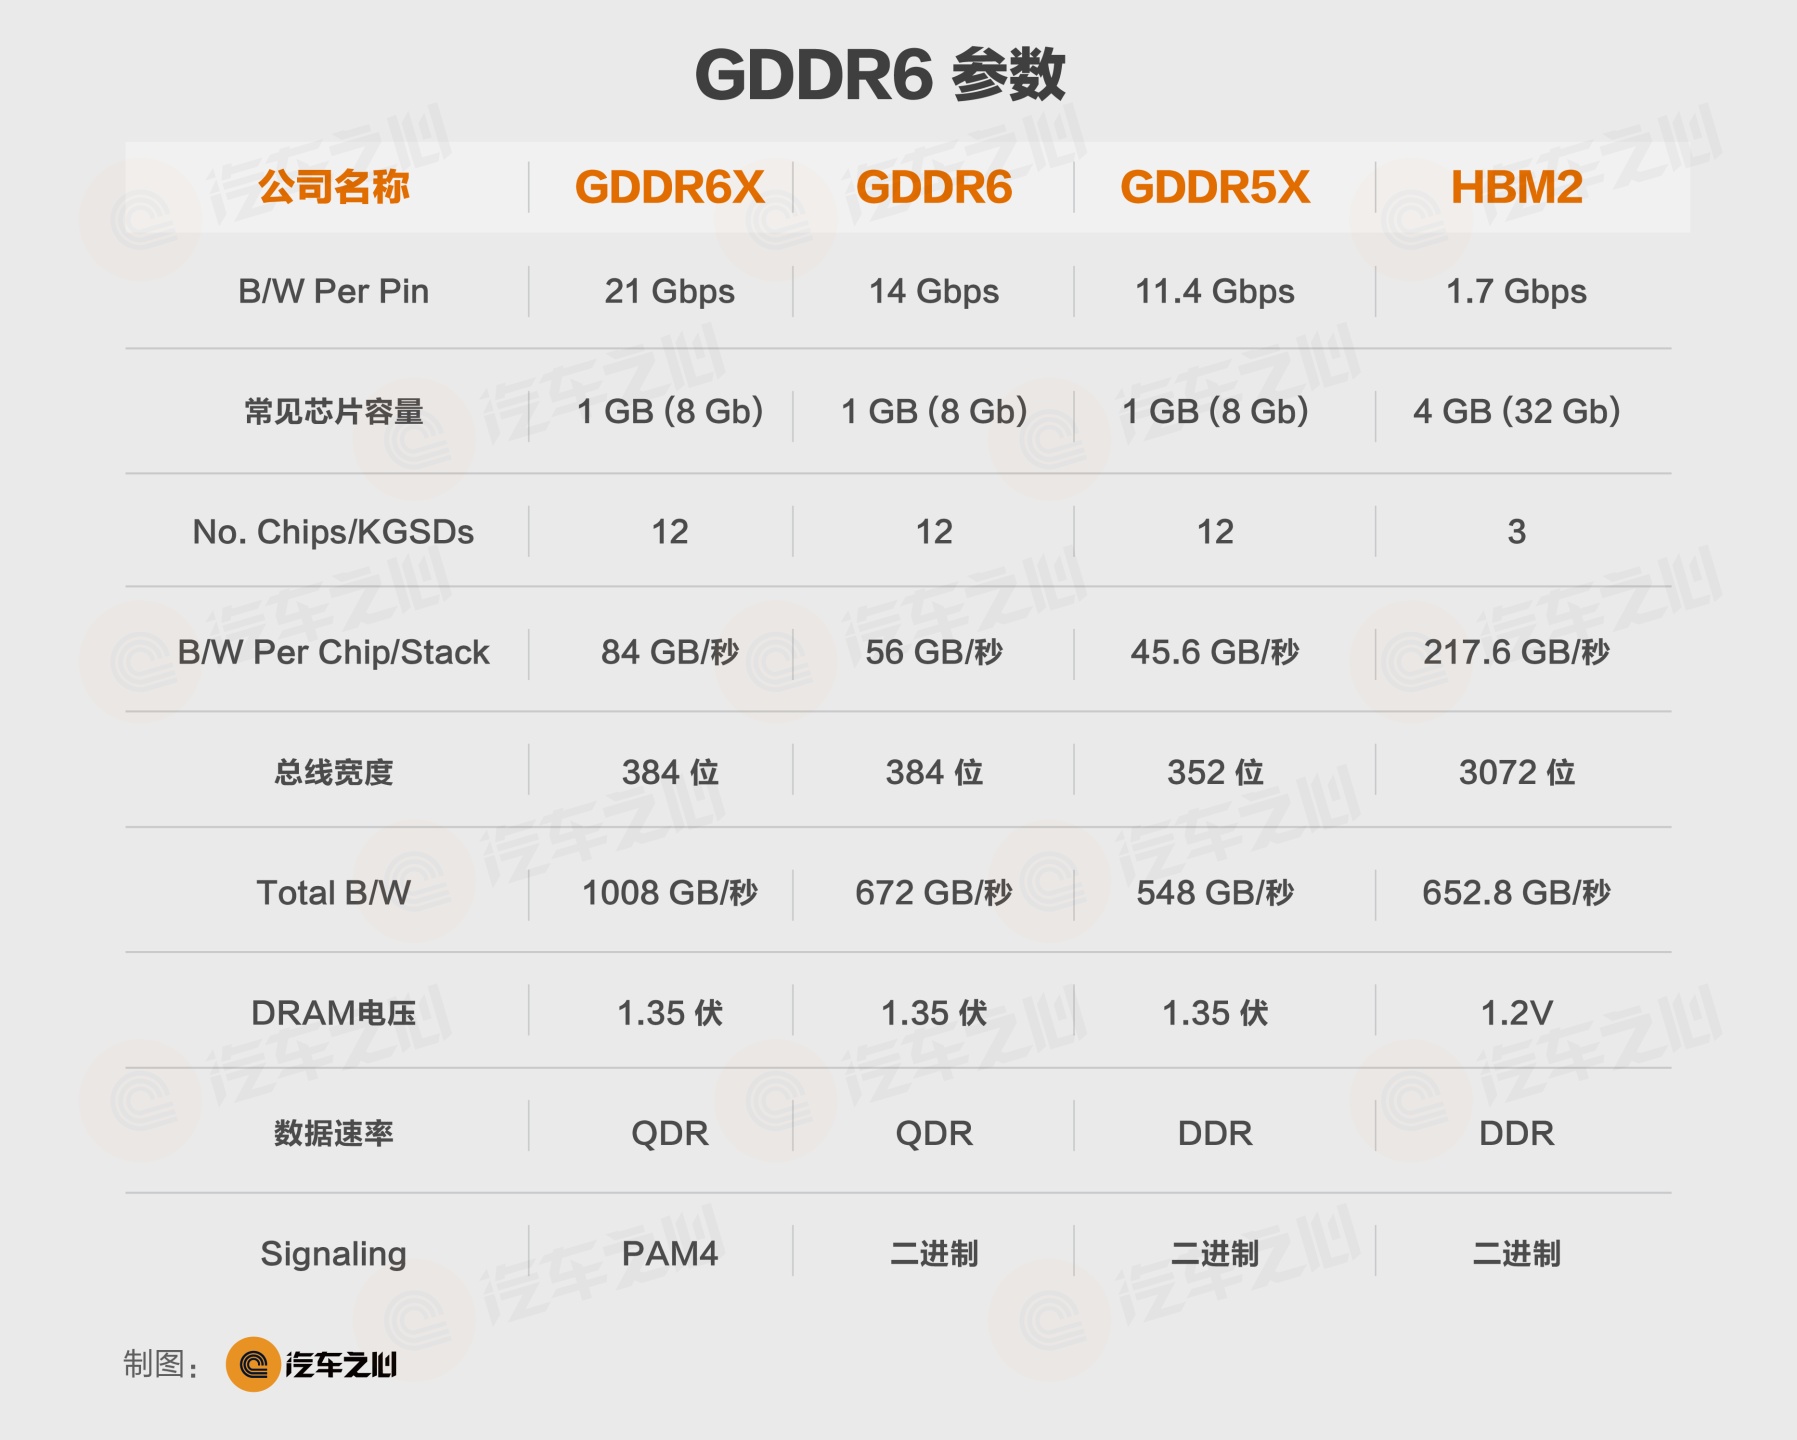Select the GDDR6X column header
The image size is (1797, 1440).
pyautogui.click(x=669, y=188)
